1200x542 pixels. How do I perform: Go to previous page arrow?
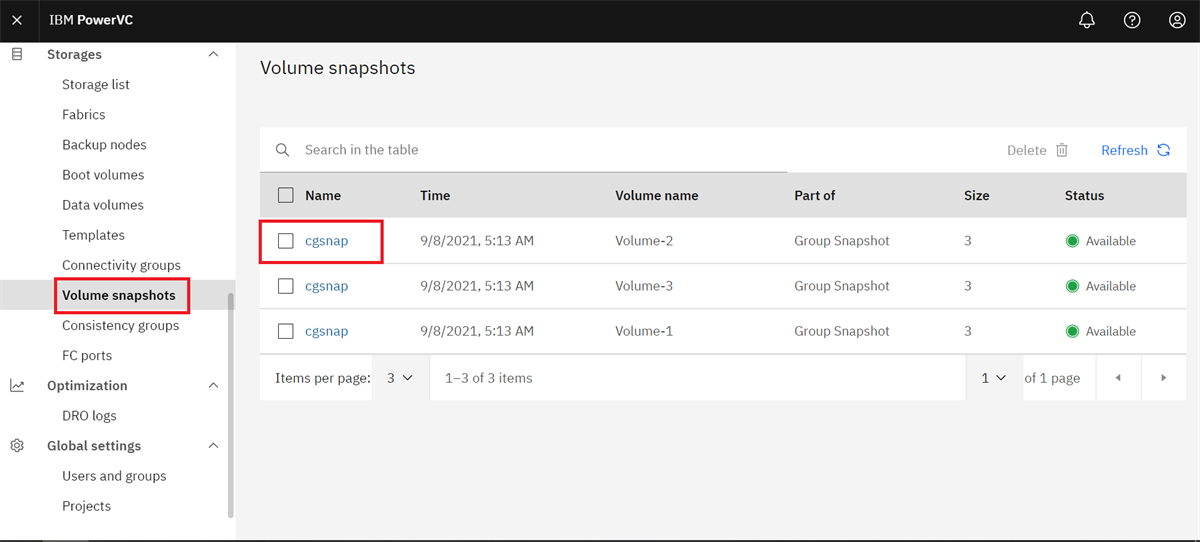pyautogui.click(x=1118, y=378)
